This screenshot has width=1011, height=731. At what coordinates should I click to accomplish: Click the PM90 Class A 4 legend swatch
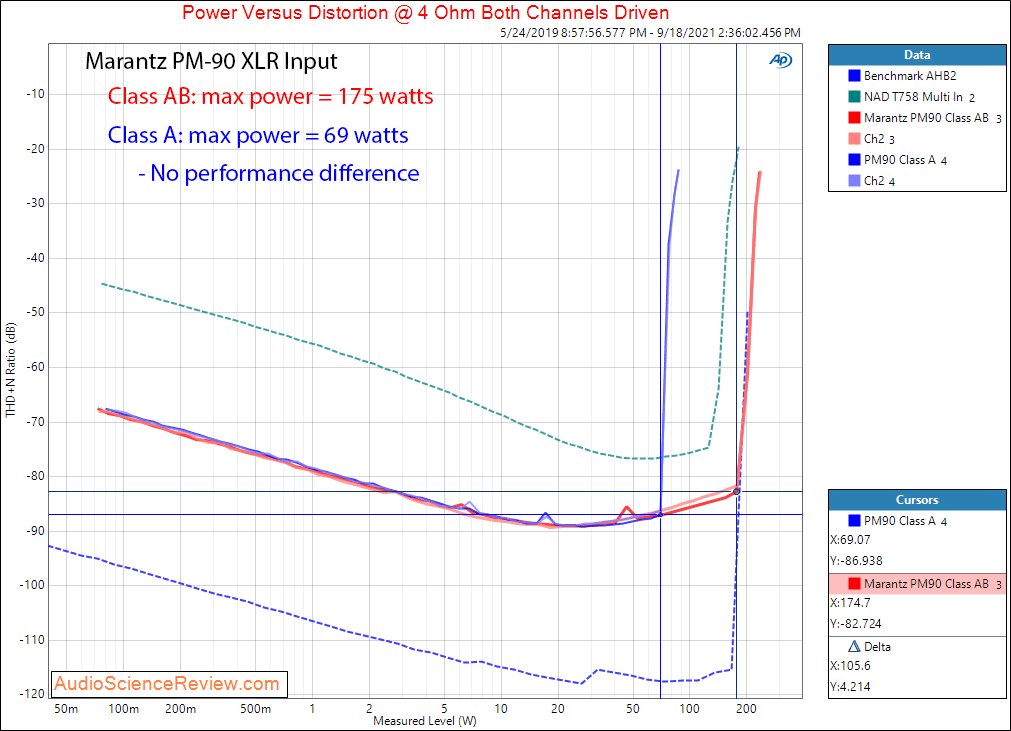[854, 159]
